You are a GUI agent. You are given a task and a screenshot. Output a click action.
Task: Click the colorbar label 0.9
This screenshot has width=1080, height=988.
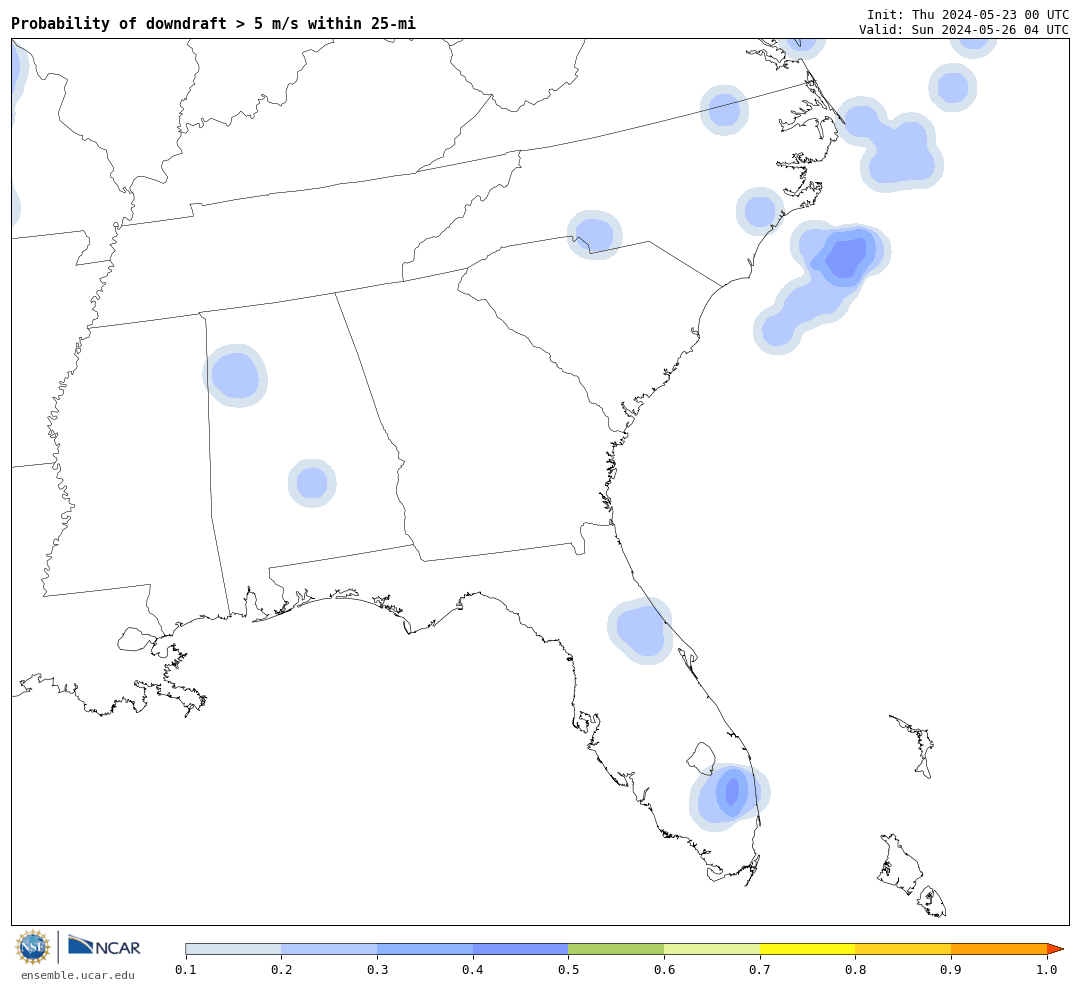951,970
